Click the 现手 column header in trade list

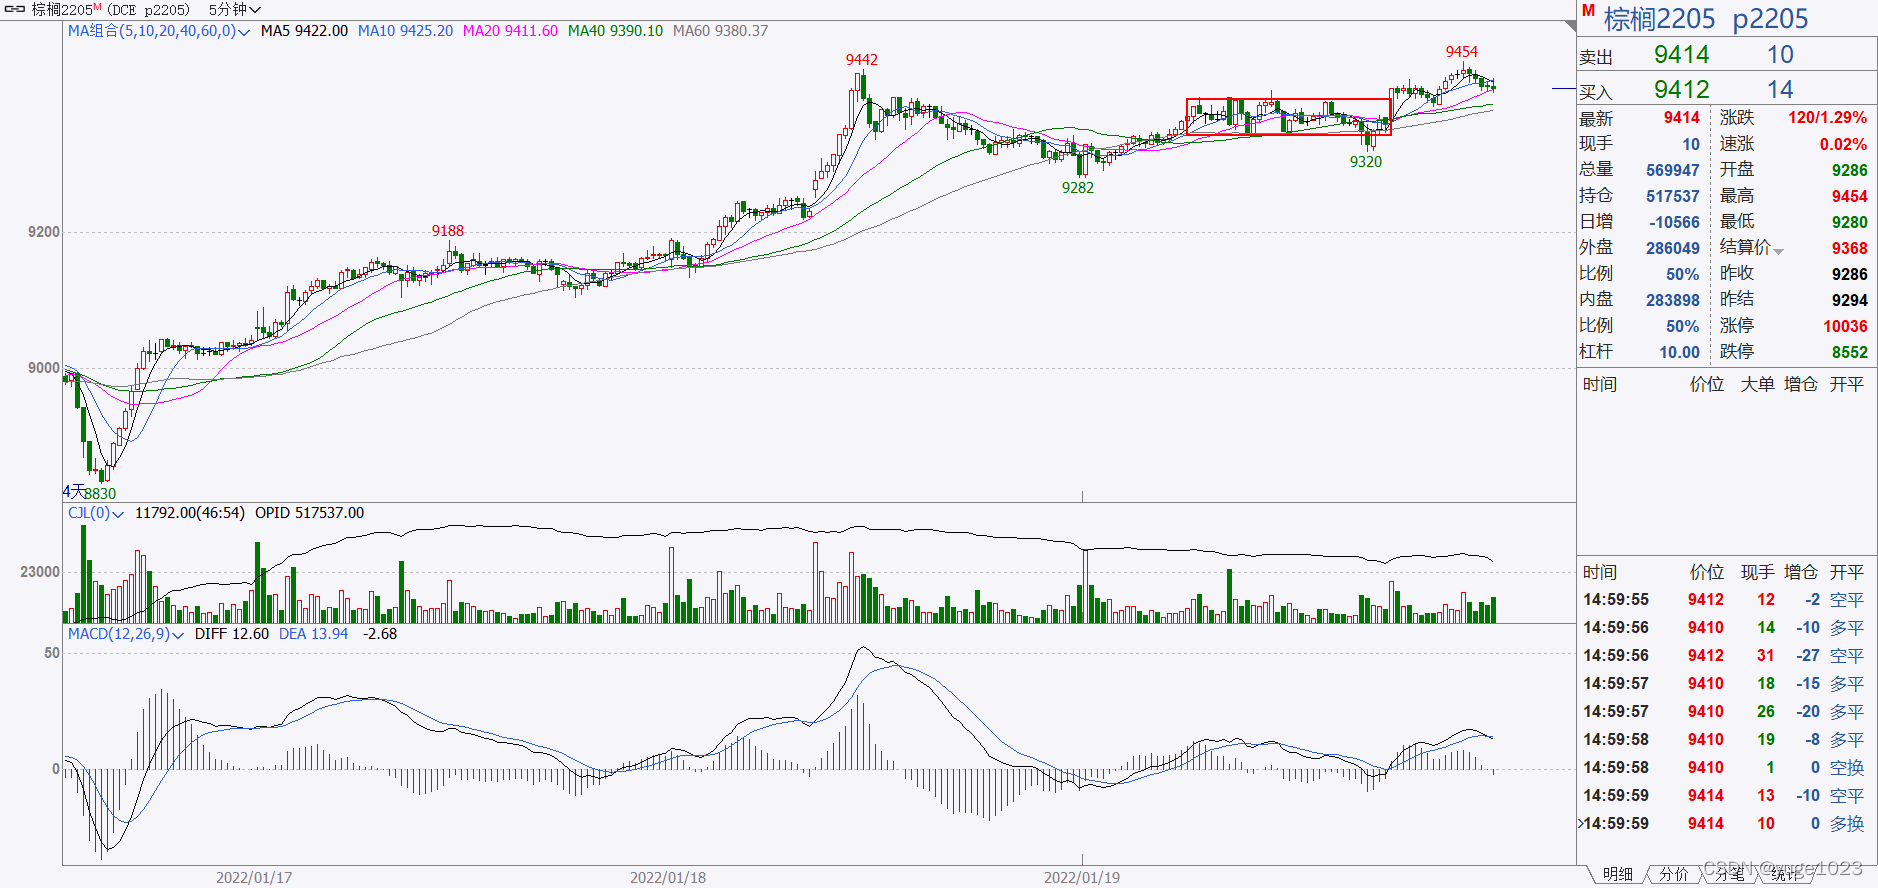click(x=1757, y=573)
